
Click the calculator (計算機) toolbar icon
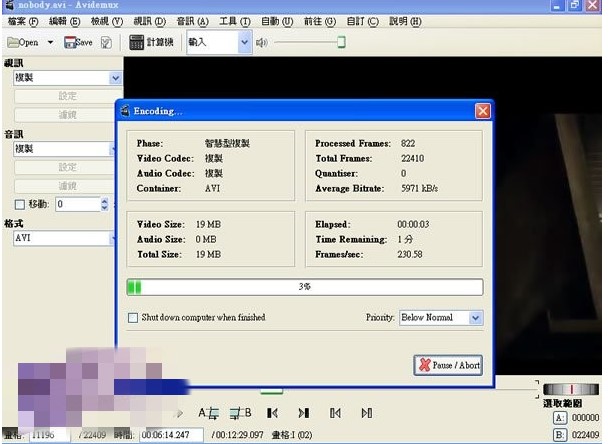151,43
